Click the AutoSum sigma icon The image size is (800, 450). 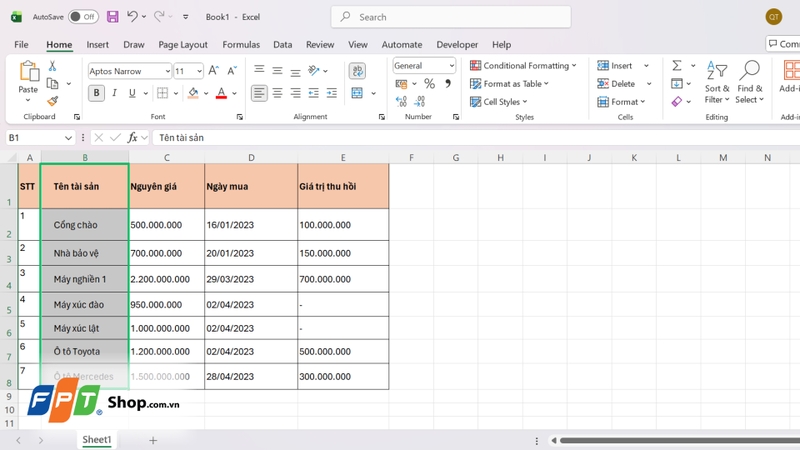coord(677,65)
